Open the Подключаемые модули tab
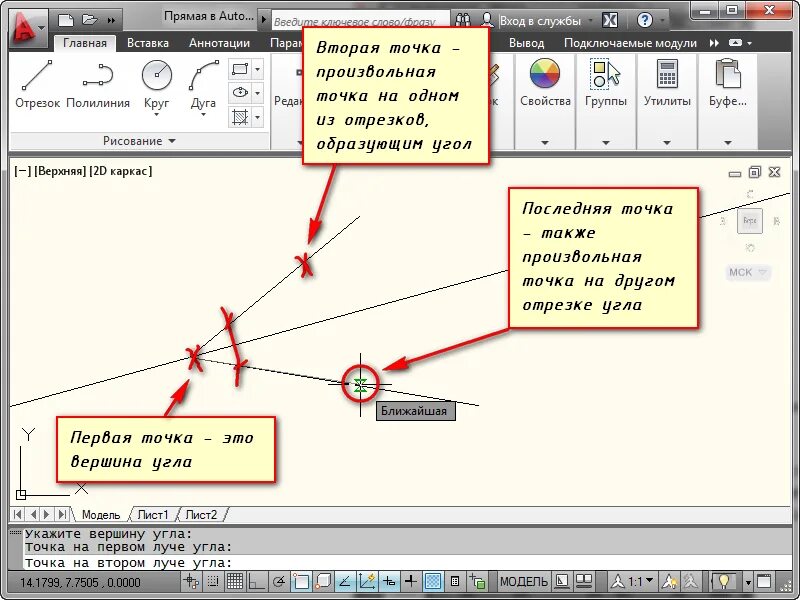Screen dimensions: 800x600 (630, 43)
